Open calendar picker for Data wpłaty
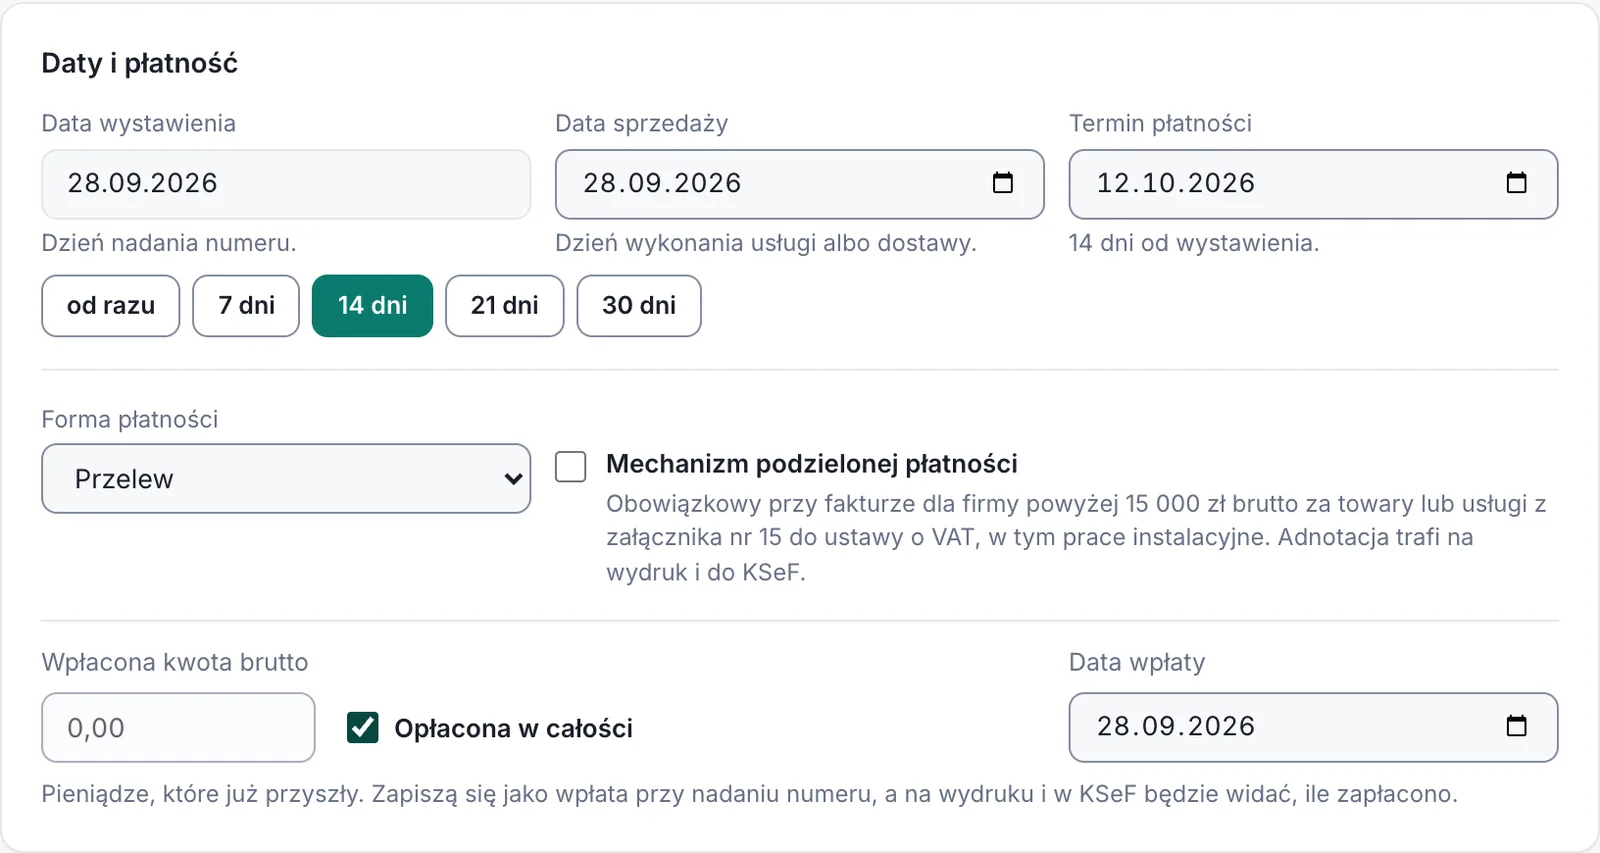 click(x=1516, y=726)
